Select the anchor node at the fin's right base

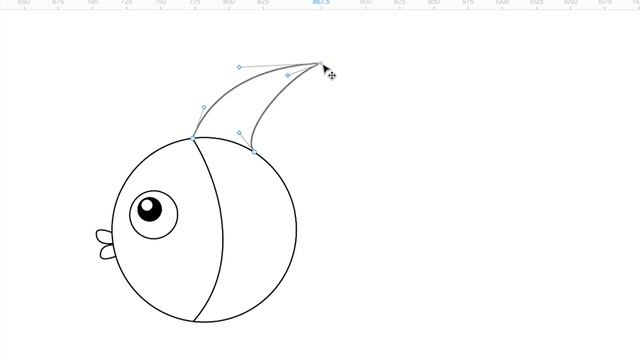click(x=254, y=152)
